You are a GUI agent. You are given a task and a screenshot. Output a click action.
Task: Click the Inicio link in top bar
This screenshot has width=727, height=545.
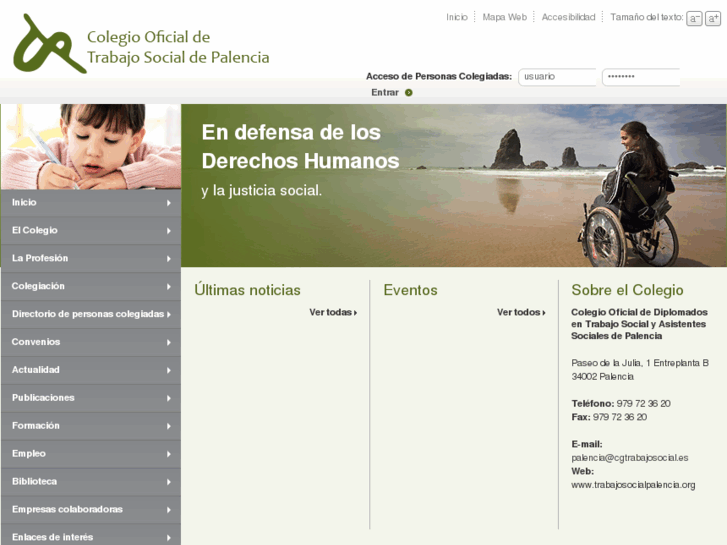pyautogui.click(x=457, y=17)
